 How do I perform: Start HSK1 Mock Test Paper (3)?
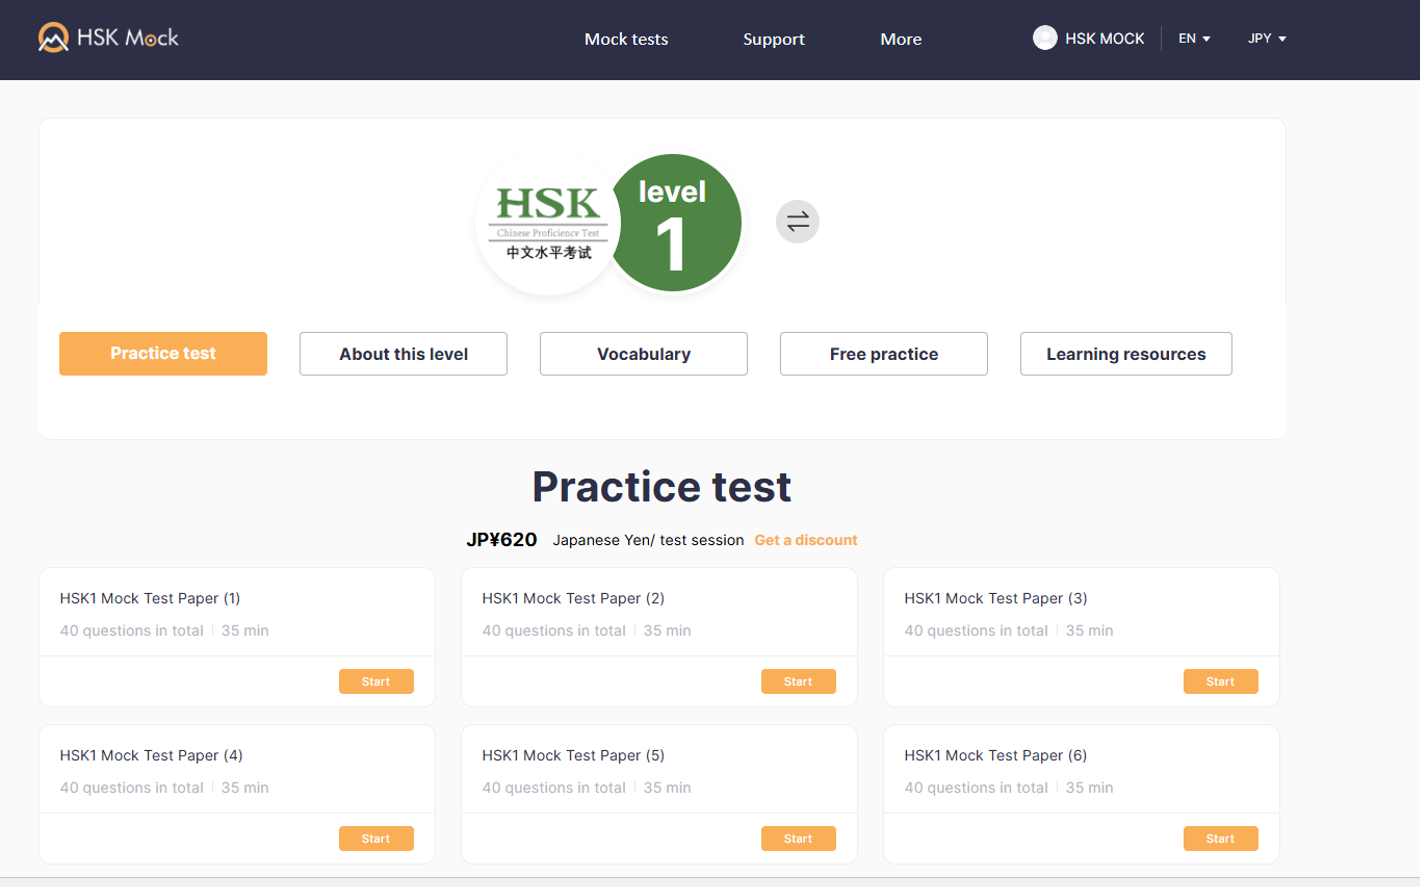[x=1220, y=681]
